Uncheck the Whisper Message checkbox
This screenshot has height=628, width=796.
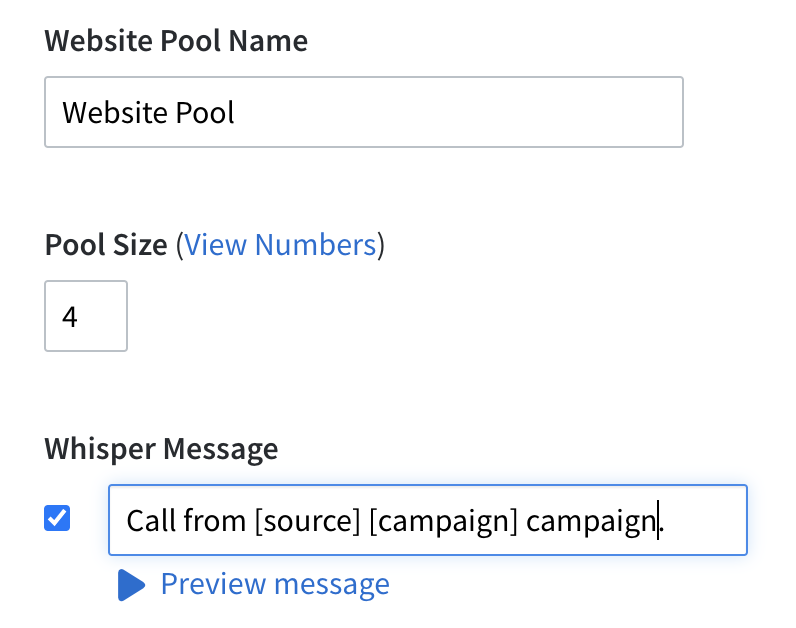click(x=57, y=518)
